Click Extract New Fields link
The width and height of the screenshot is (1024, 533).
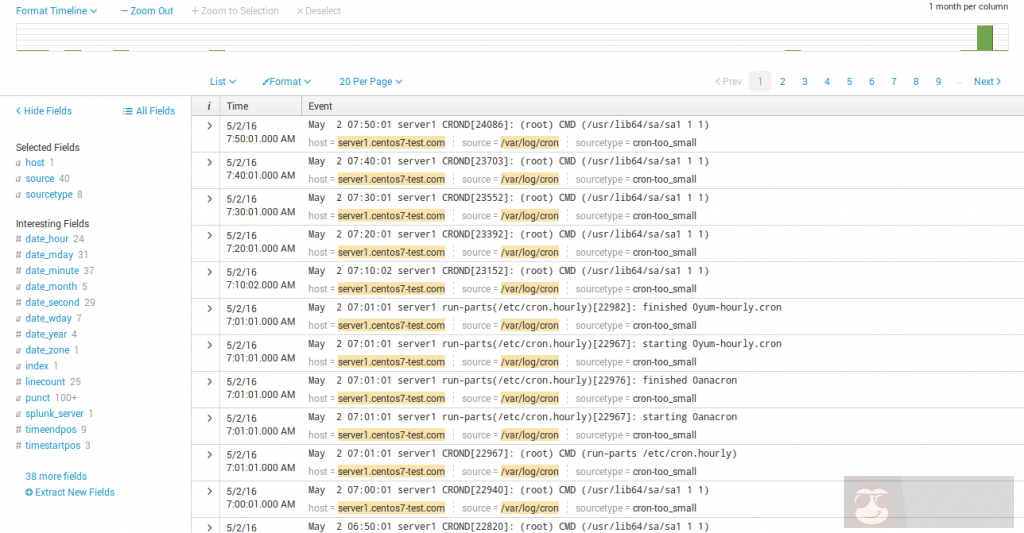[70, 493]
